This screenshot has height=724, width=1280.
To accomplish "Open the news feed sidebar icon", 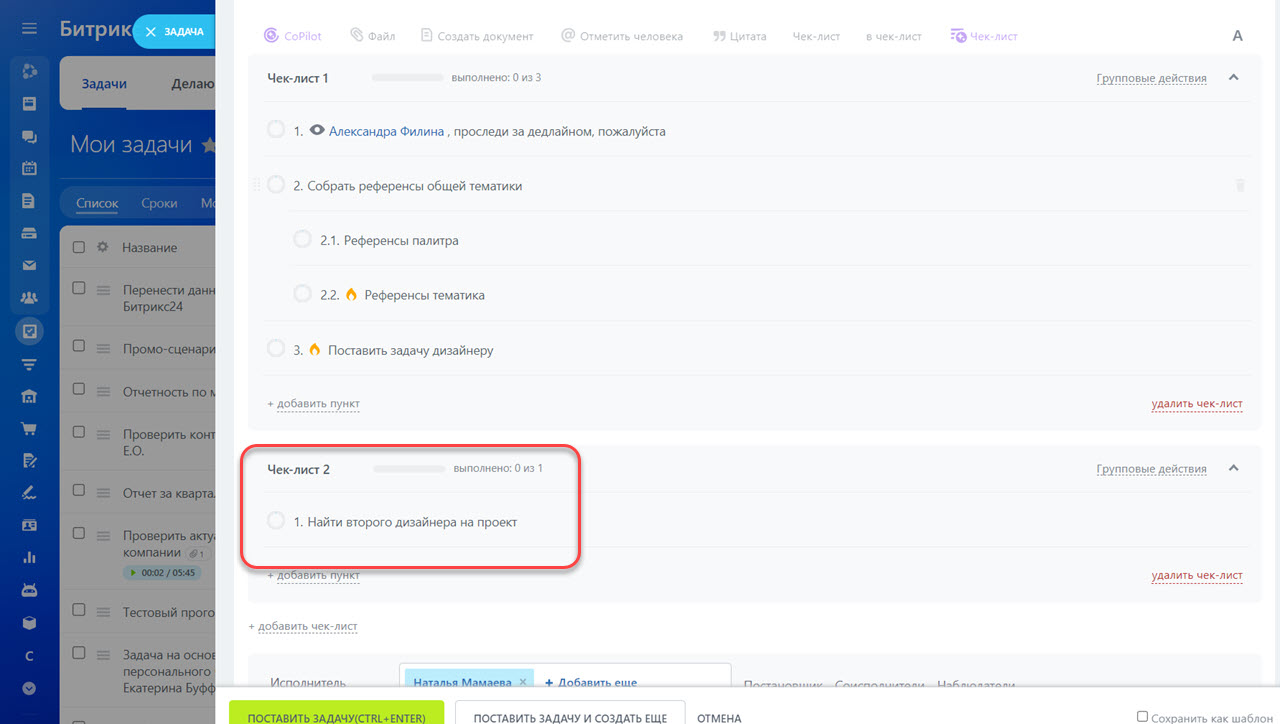I will click(29, 104).
